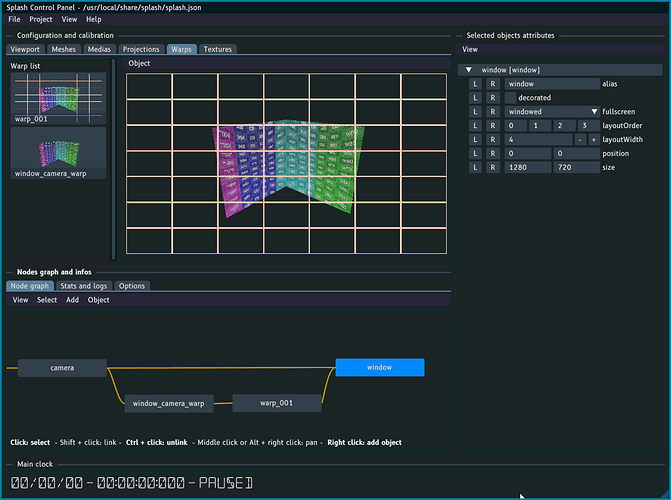Edit the size width field 1280
The height and width of the screenshot is (500, 671).
pos(528,167)
